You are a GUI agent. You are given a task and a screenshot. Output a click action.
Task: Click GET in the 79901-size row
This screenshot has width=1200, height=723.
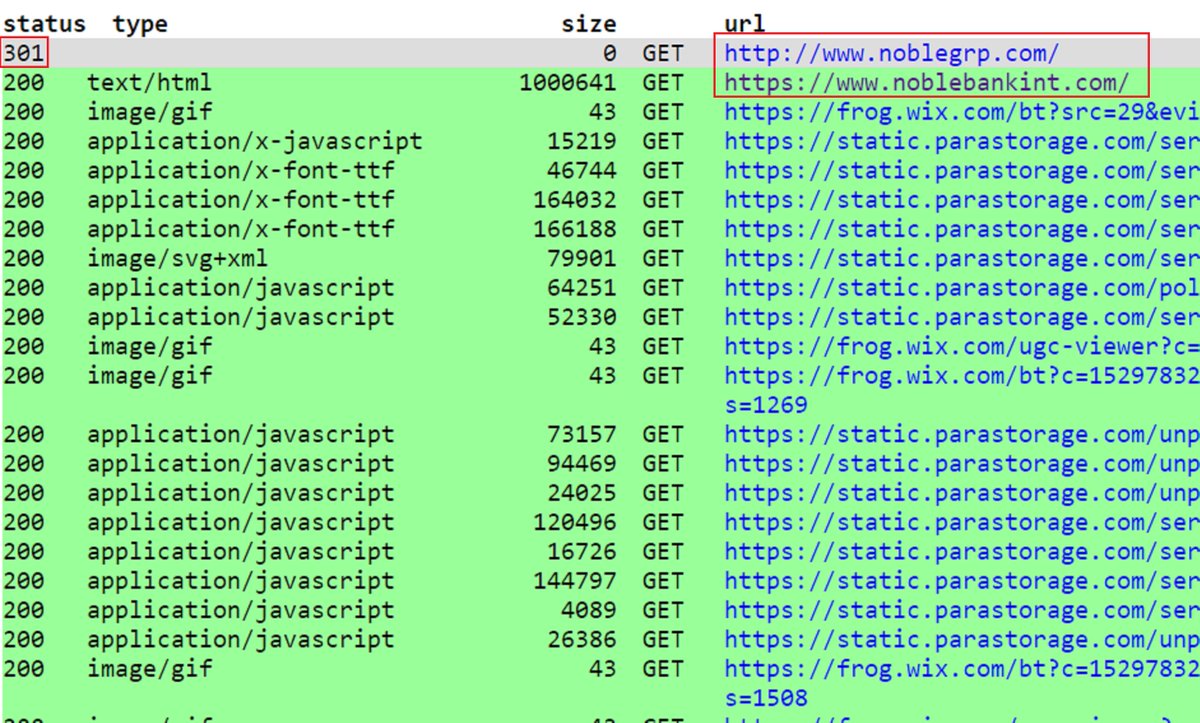663,258
